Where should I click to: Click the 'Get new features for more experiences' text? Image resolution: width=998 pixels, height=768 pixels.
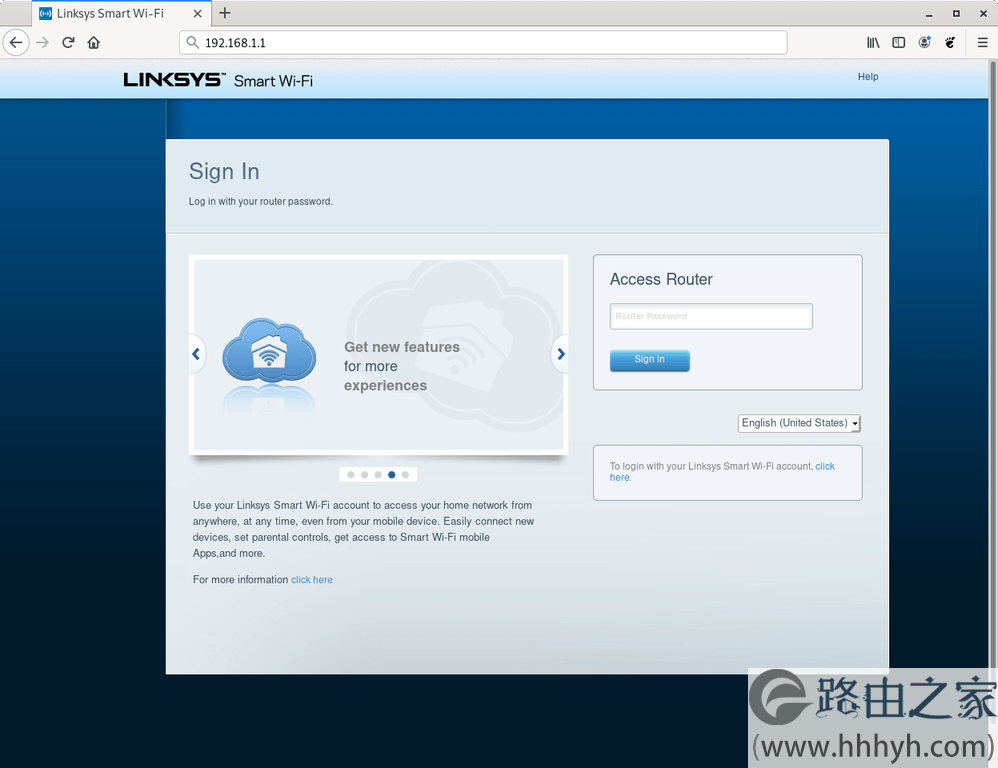tap(402, 367)
